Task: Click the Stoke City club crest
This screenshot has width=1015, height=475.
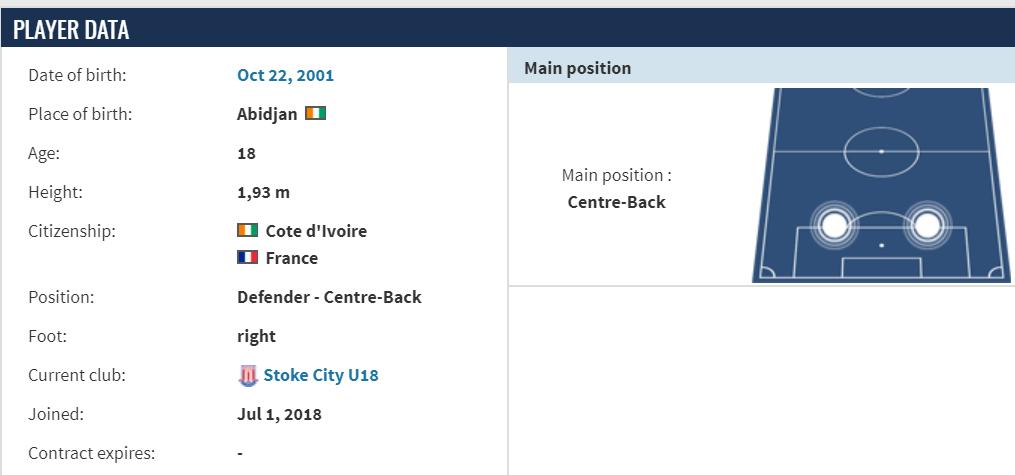Action: click(248, 376)
